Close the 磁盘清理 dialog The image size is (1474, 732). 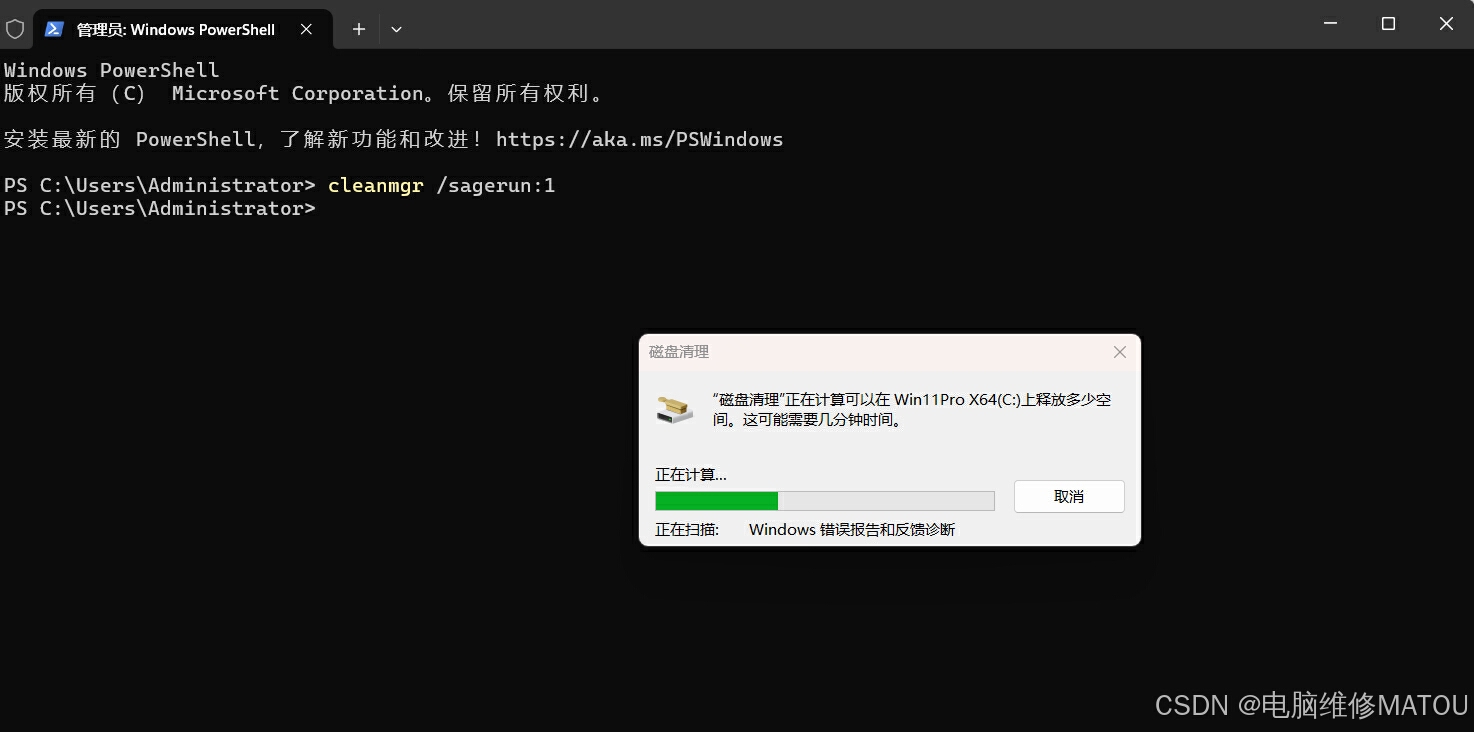coord(1120,352)
